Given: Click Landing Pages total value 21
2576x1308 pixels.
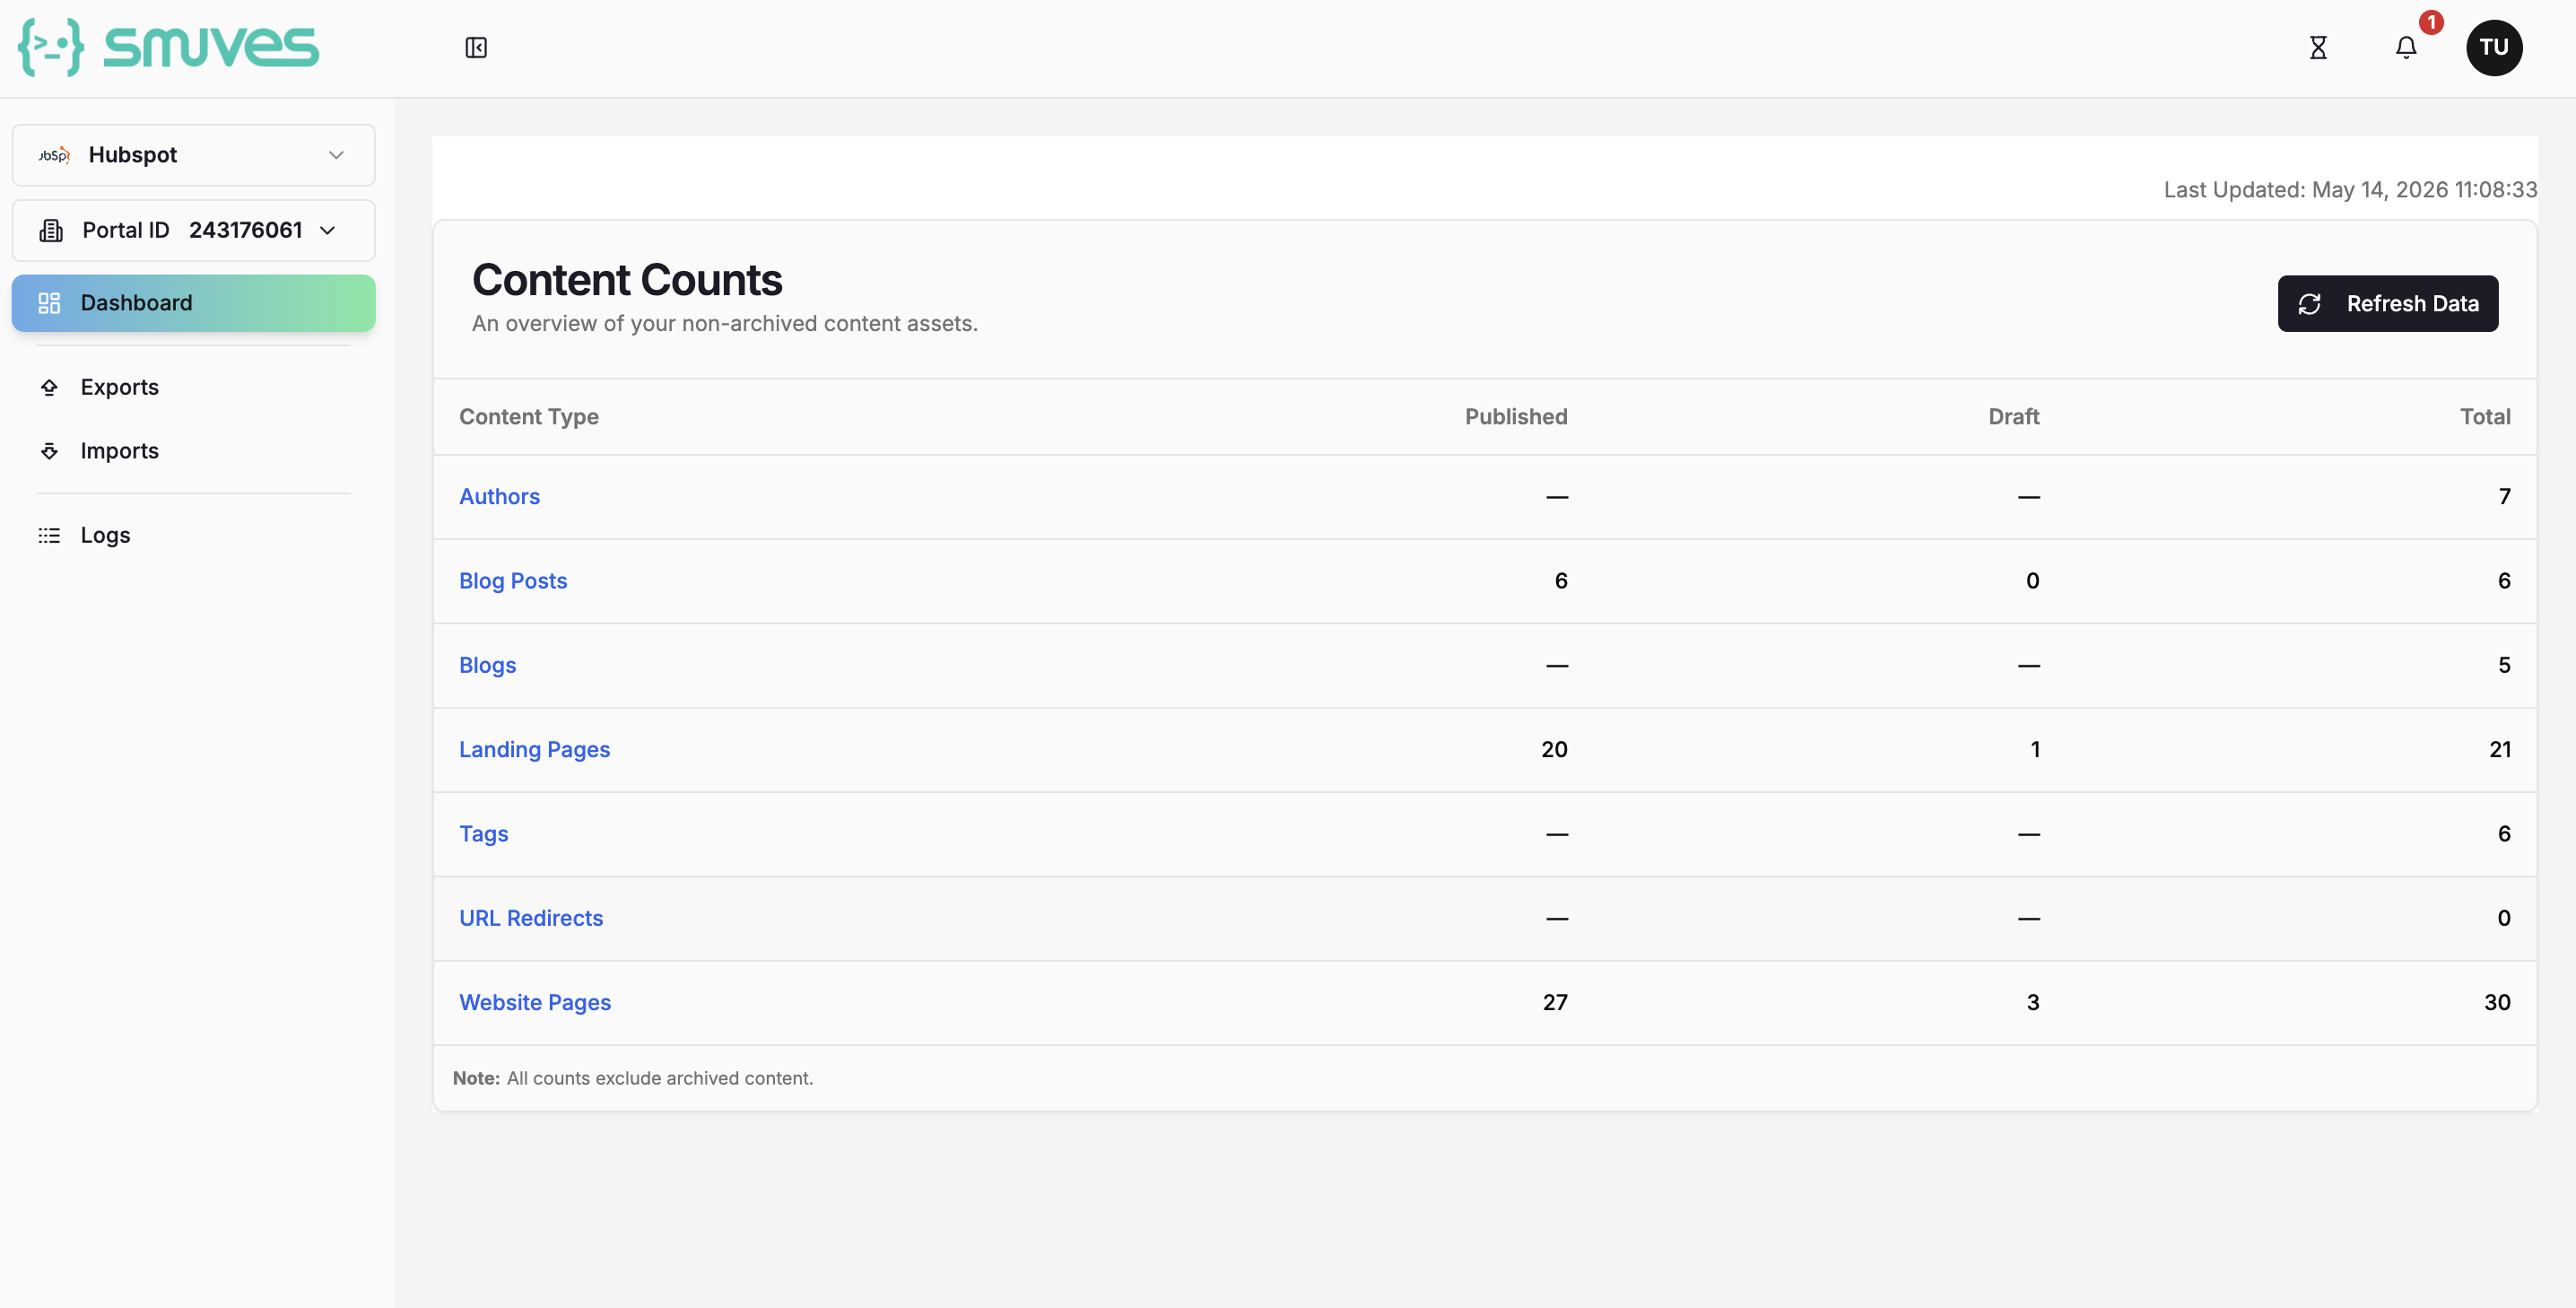Looking at the screenshot, I should (2500, 750).
